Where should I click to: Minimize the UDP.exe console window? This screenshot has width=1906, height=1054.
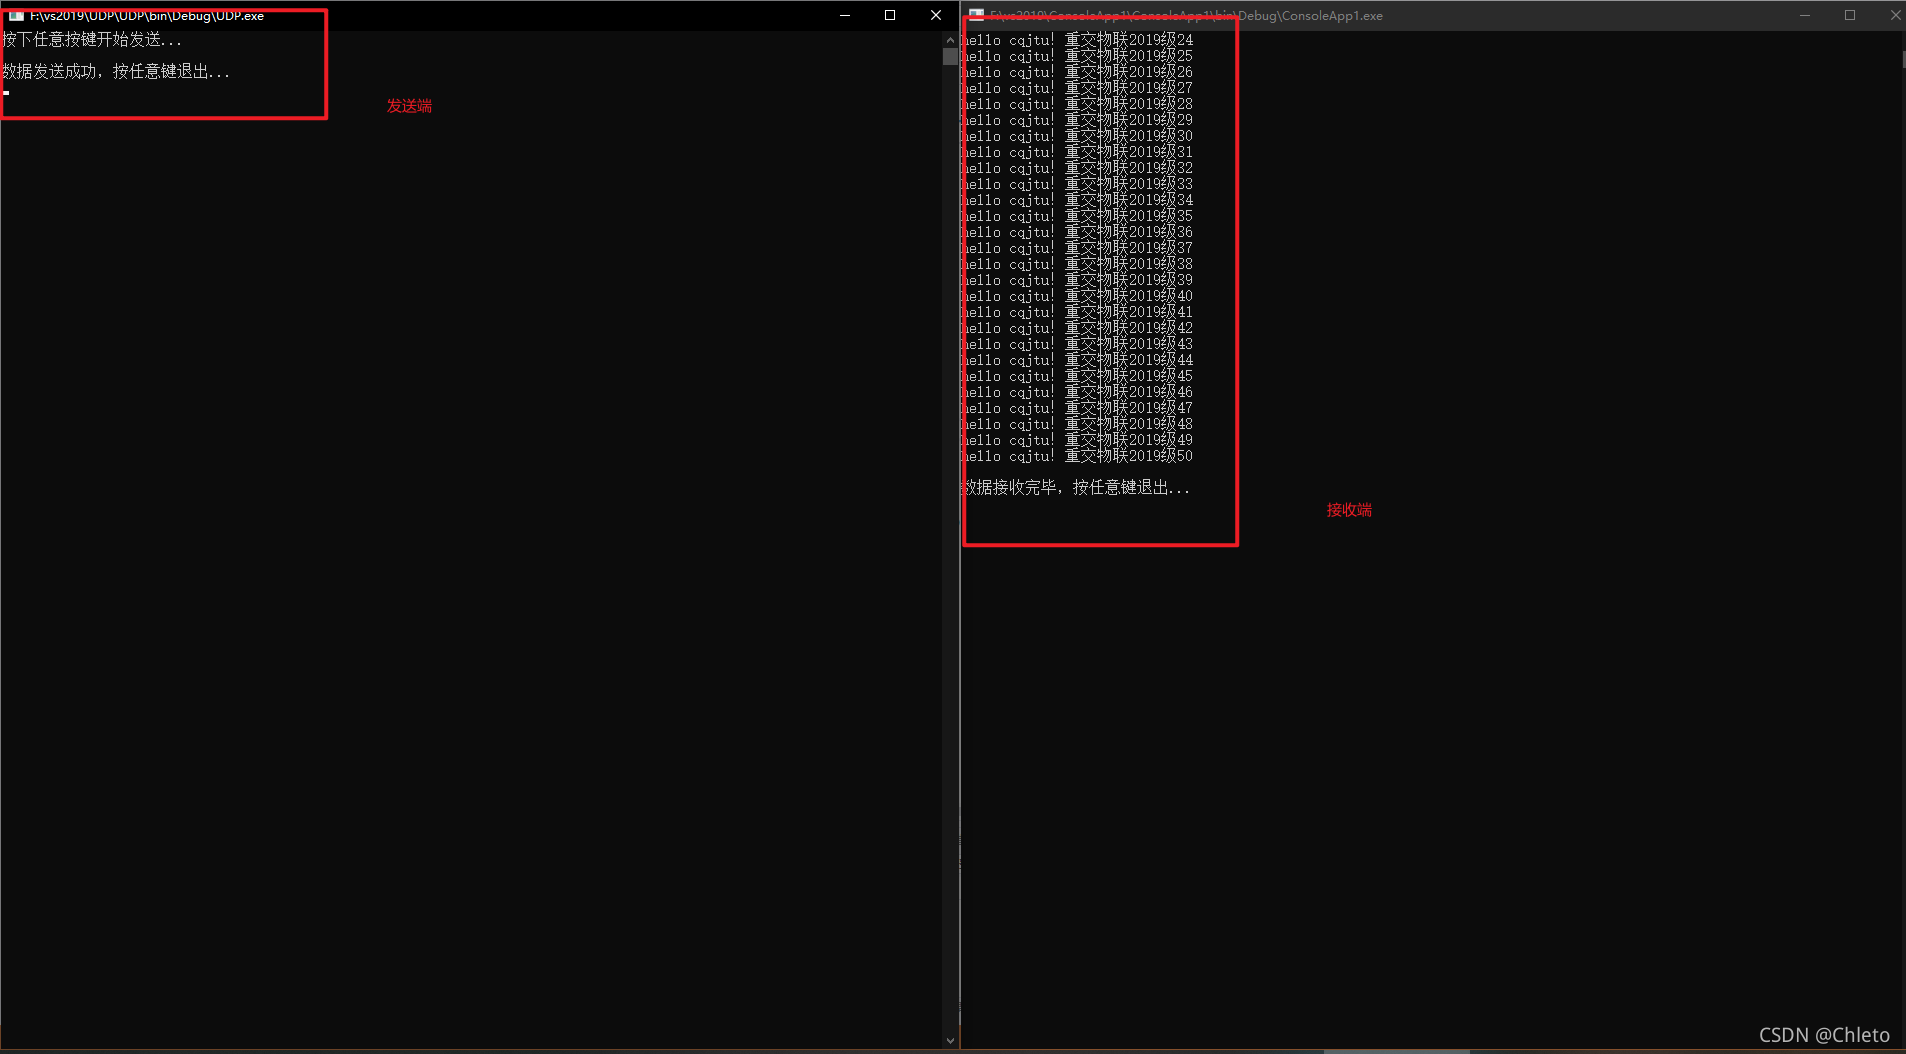tap(845, 15)
